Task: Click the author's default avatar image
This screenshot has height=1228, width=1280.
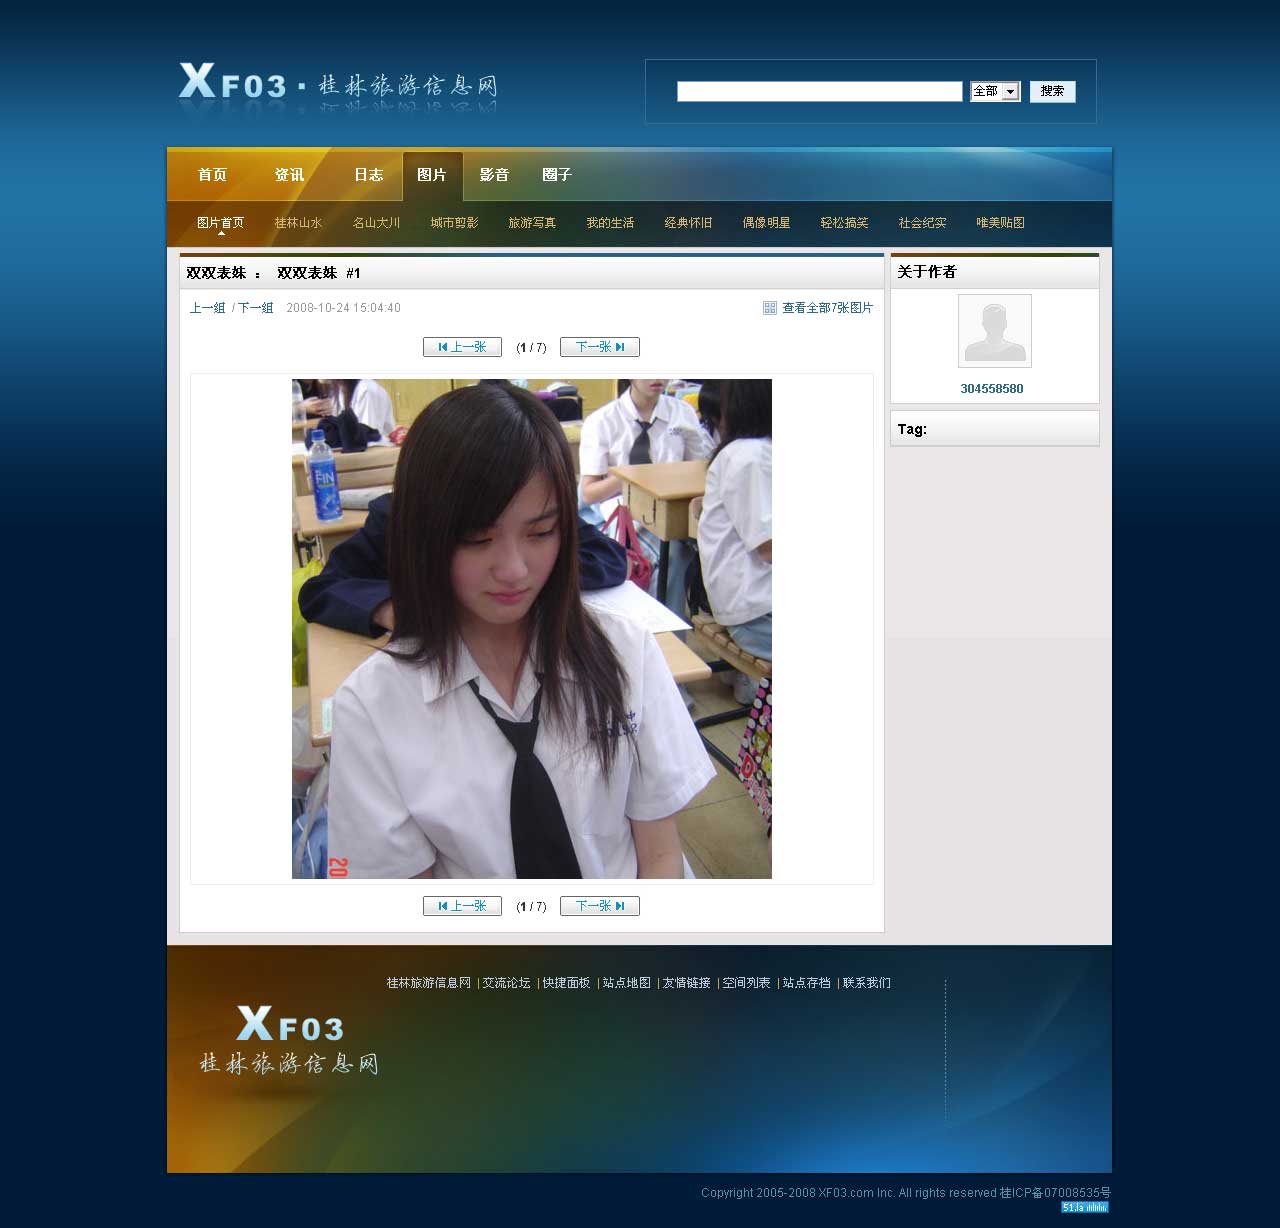Action: coord(995,331)
